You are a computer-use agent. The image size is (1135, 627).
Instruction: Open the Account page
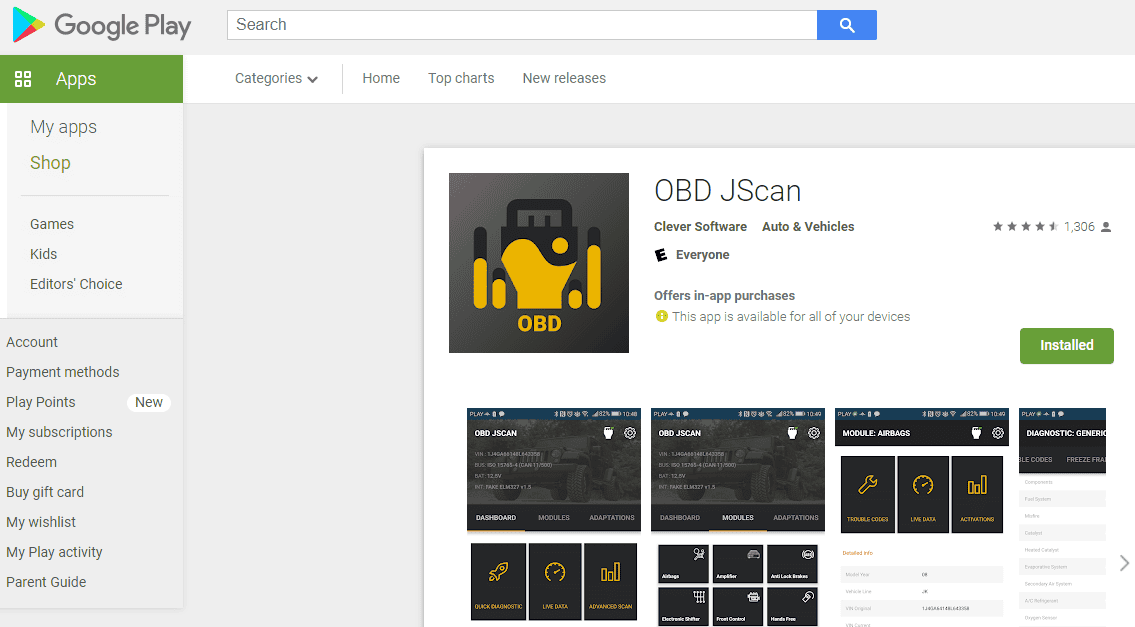(x=32, y=342)
